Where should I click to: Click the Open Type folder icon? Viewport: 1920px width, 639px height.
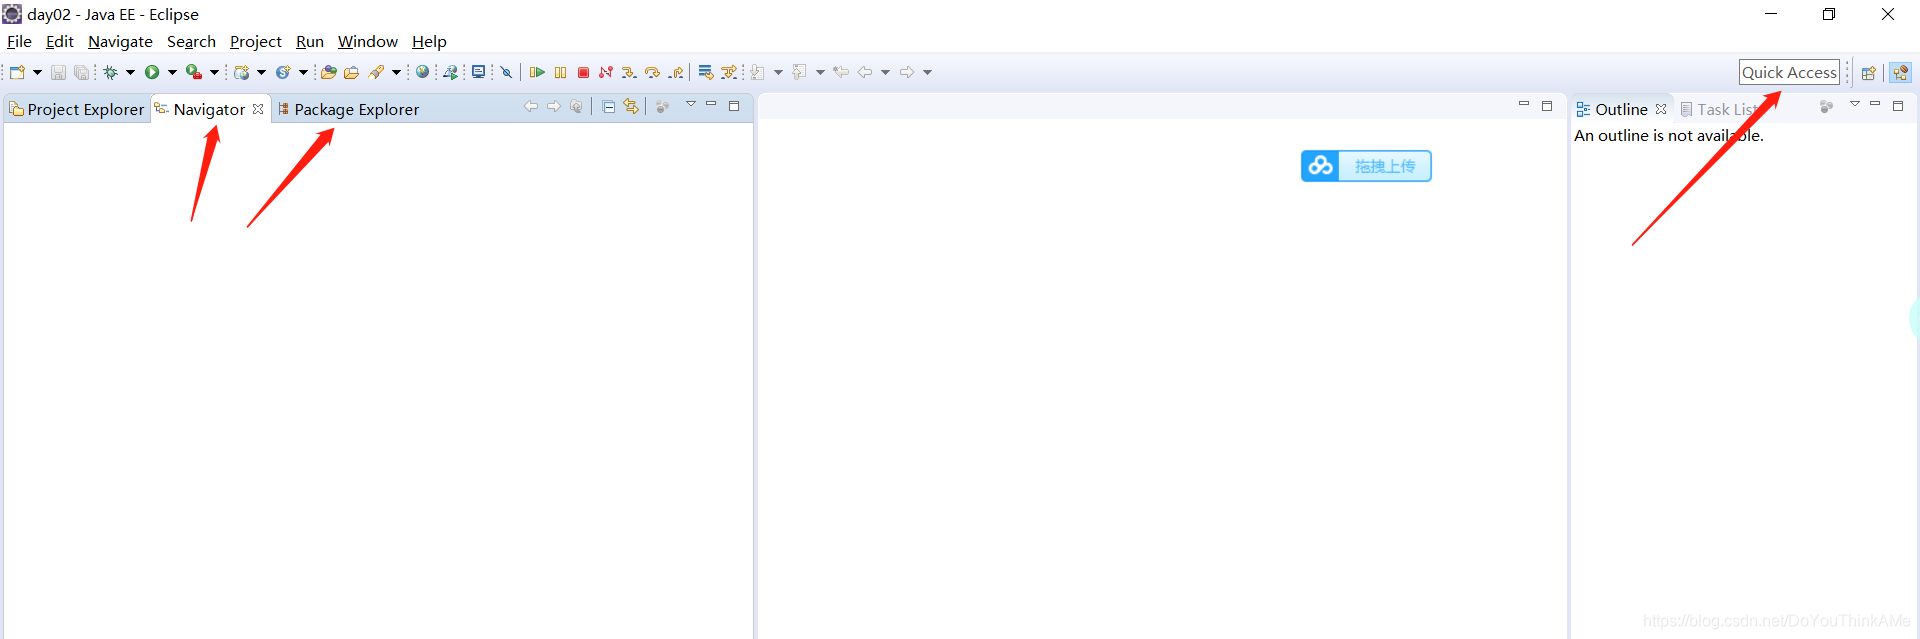(328, 72)
